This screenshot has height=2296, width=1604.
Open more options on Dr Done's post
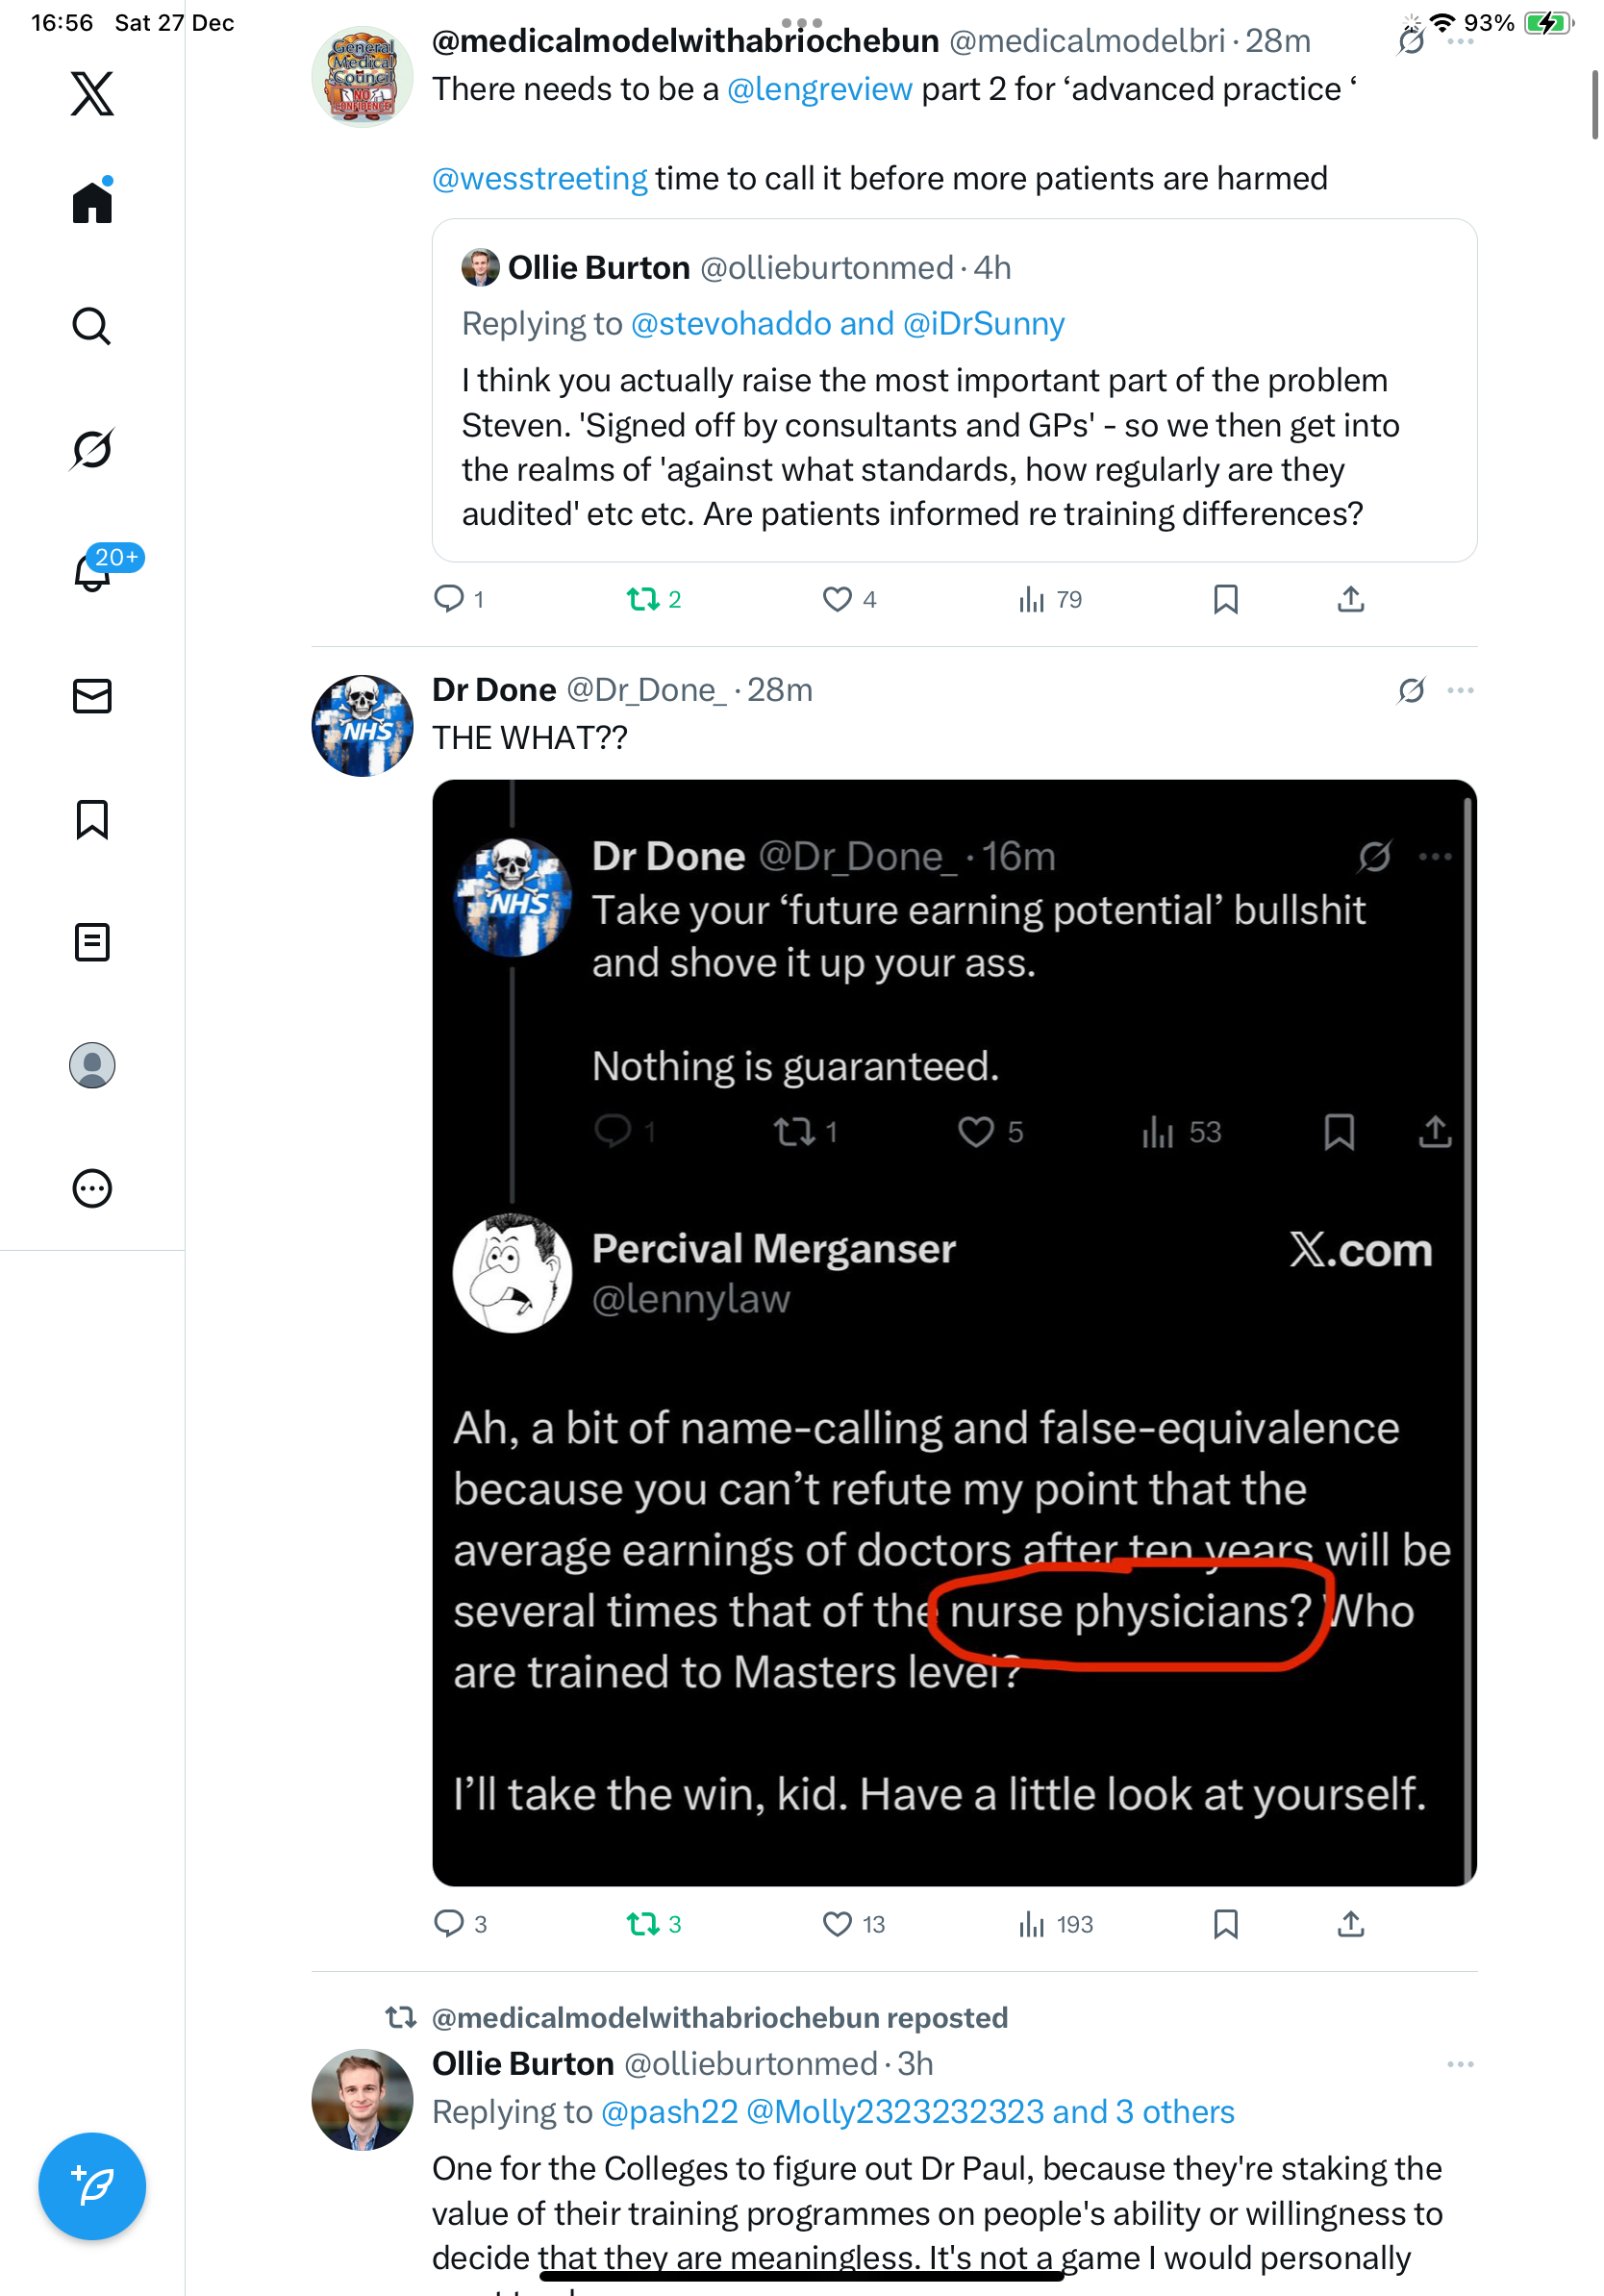click(x=1460, y=690)
